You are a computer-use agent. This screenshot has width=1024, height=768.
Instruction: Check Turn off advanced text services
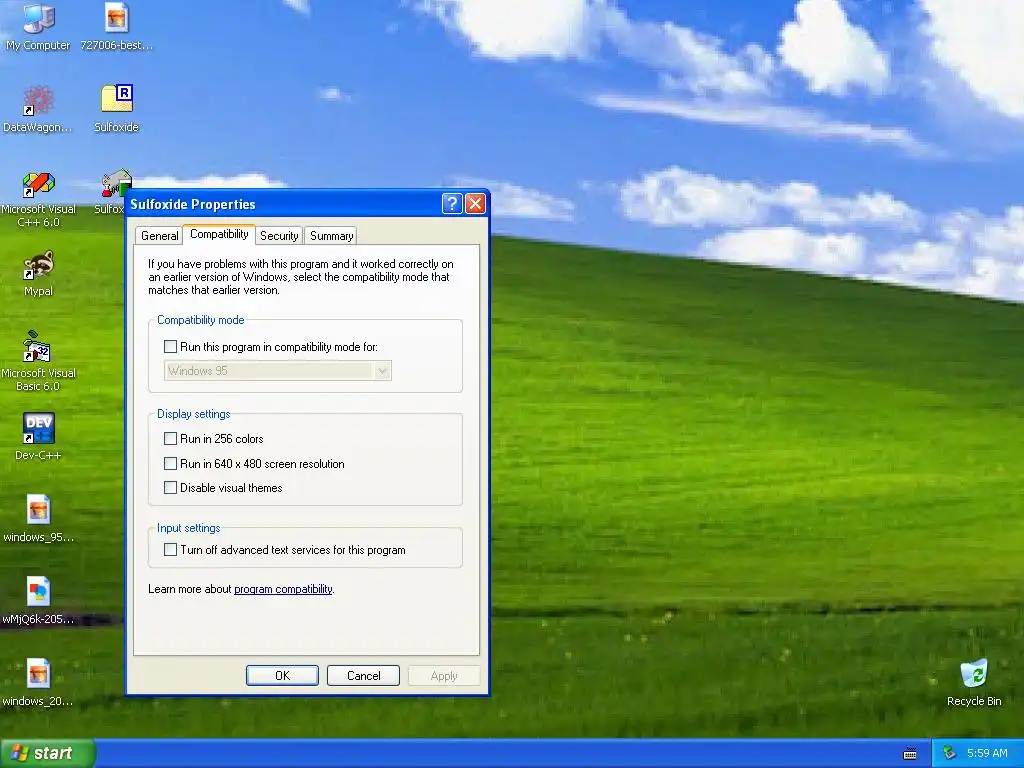coord(170,549)
